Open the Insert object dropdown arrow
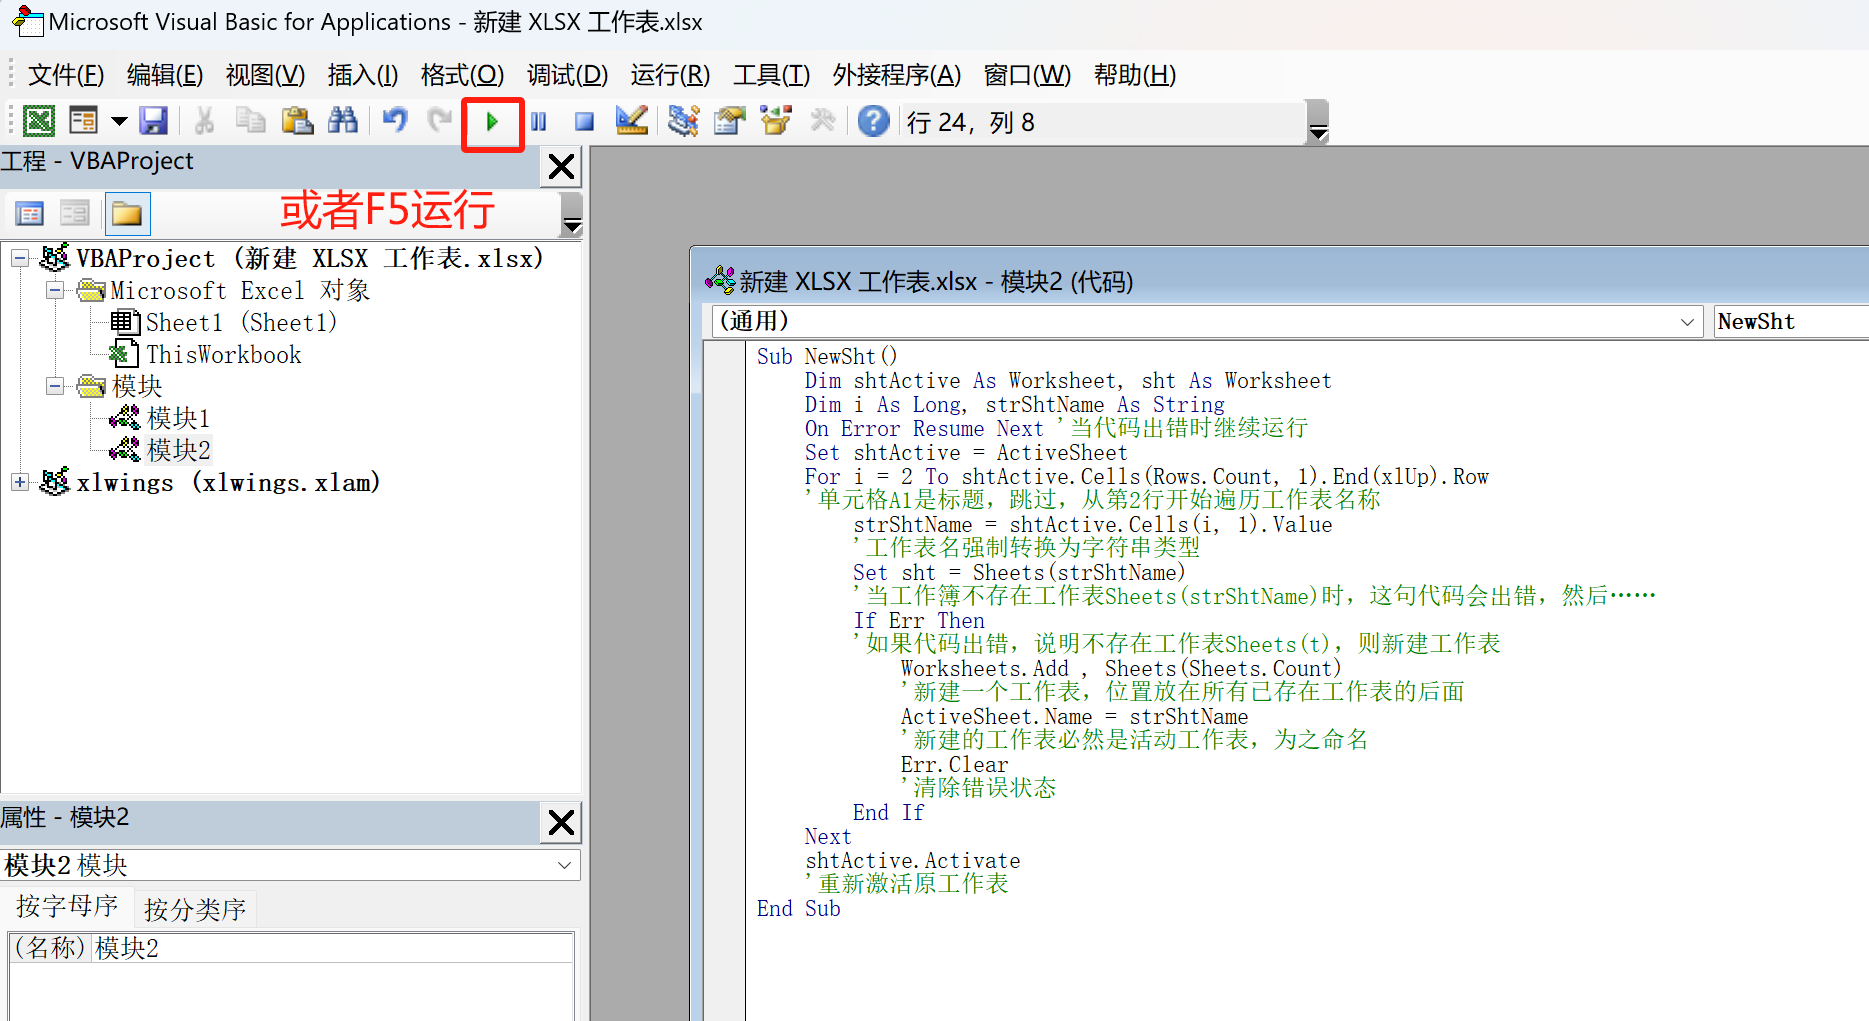This screenshot has width=1869, height=1021. [119, 122]
